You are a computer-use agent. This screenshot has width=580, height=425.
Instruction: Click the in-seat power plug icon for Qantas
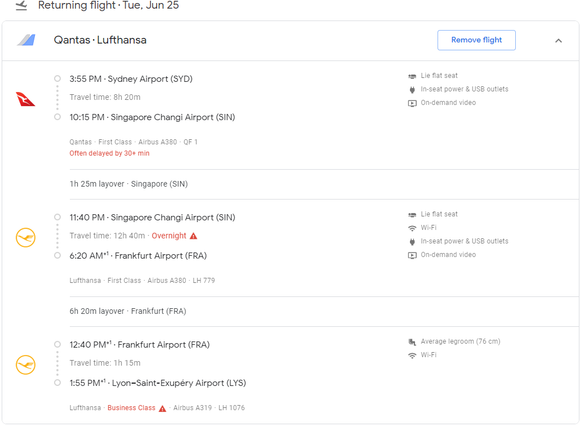pos(412,90)
